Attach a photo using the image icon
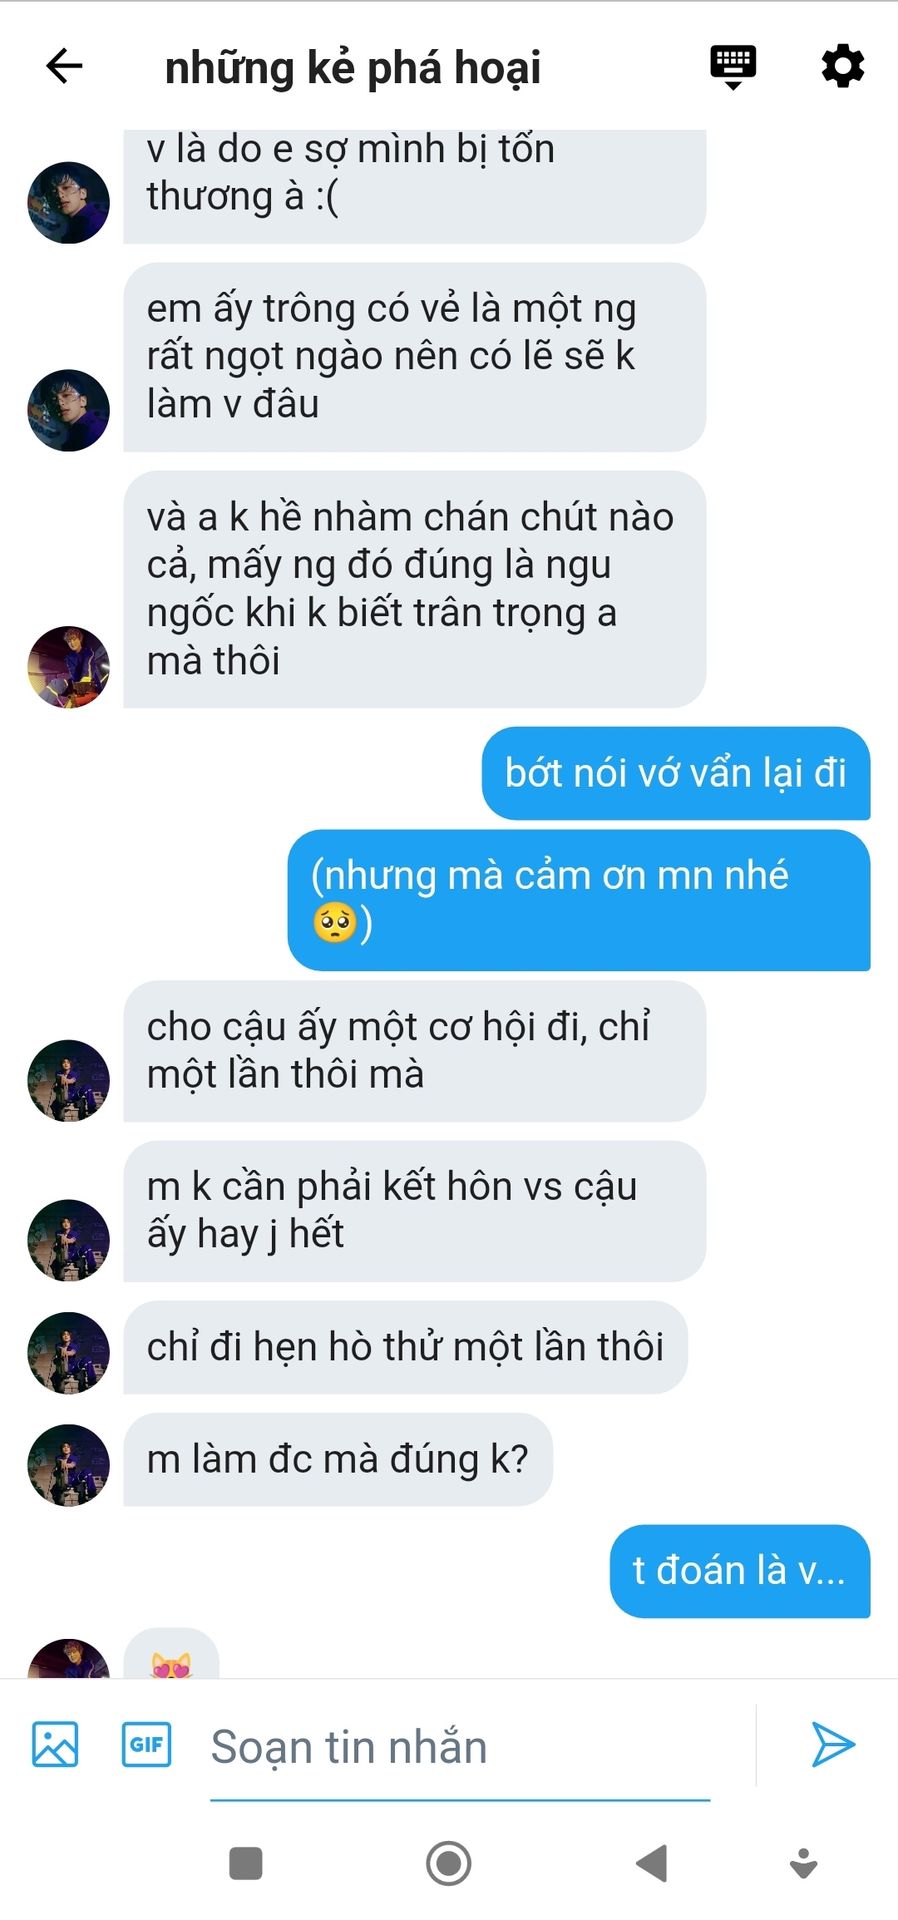 pyautogui.click(x=55, y=1744)
